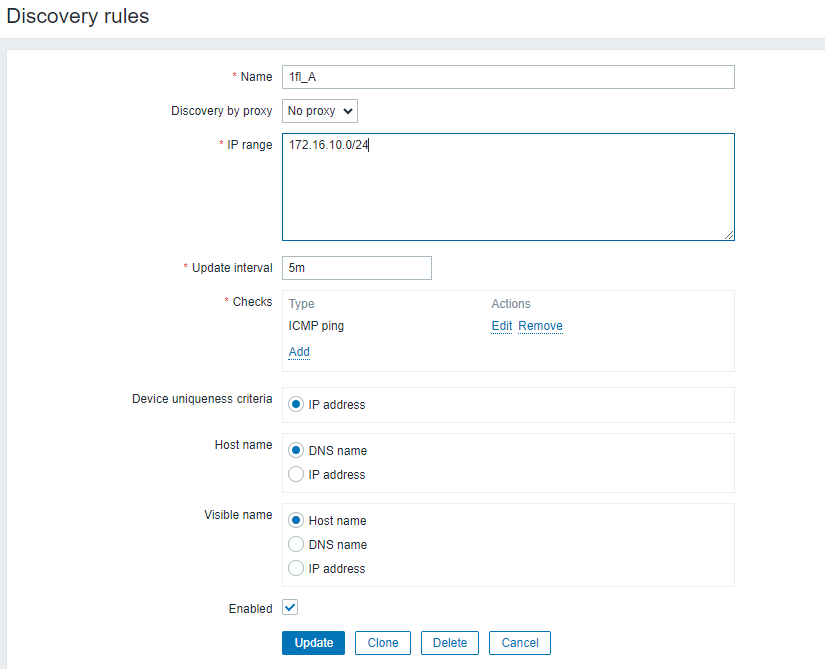This screenshot has height=669, width=825.
Task: Click inside the IP range textarea
Action: [508, 187]
